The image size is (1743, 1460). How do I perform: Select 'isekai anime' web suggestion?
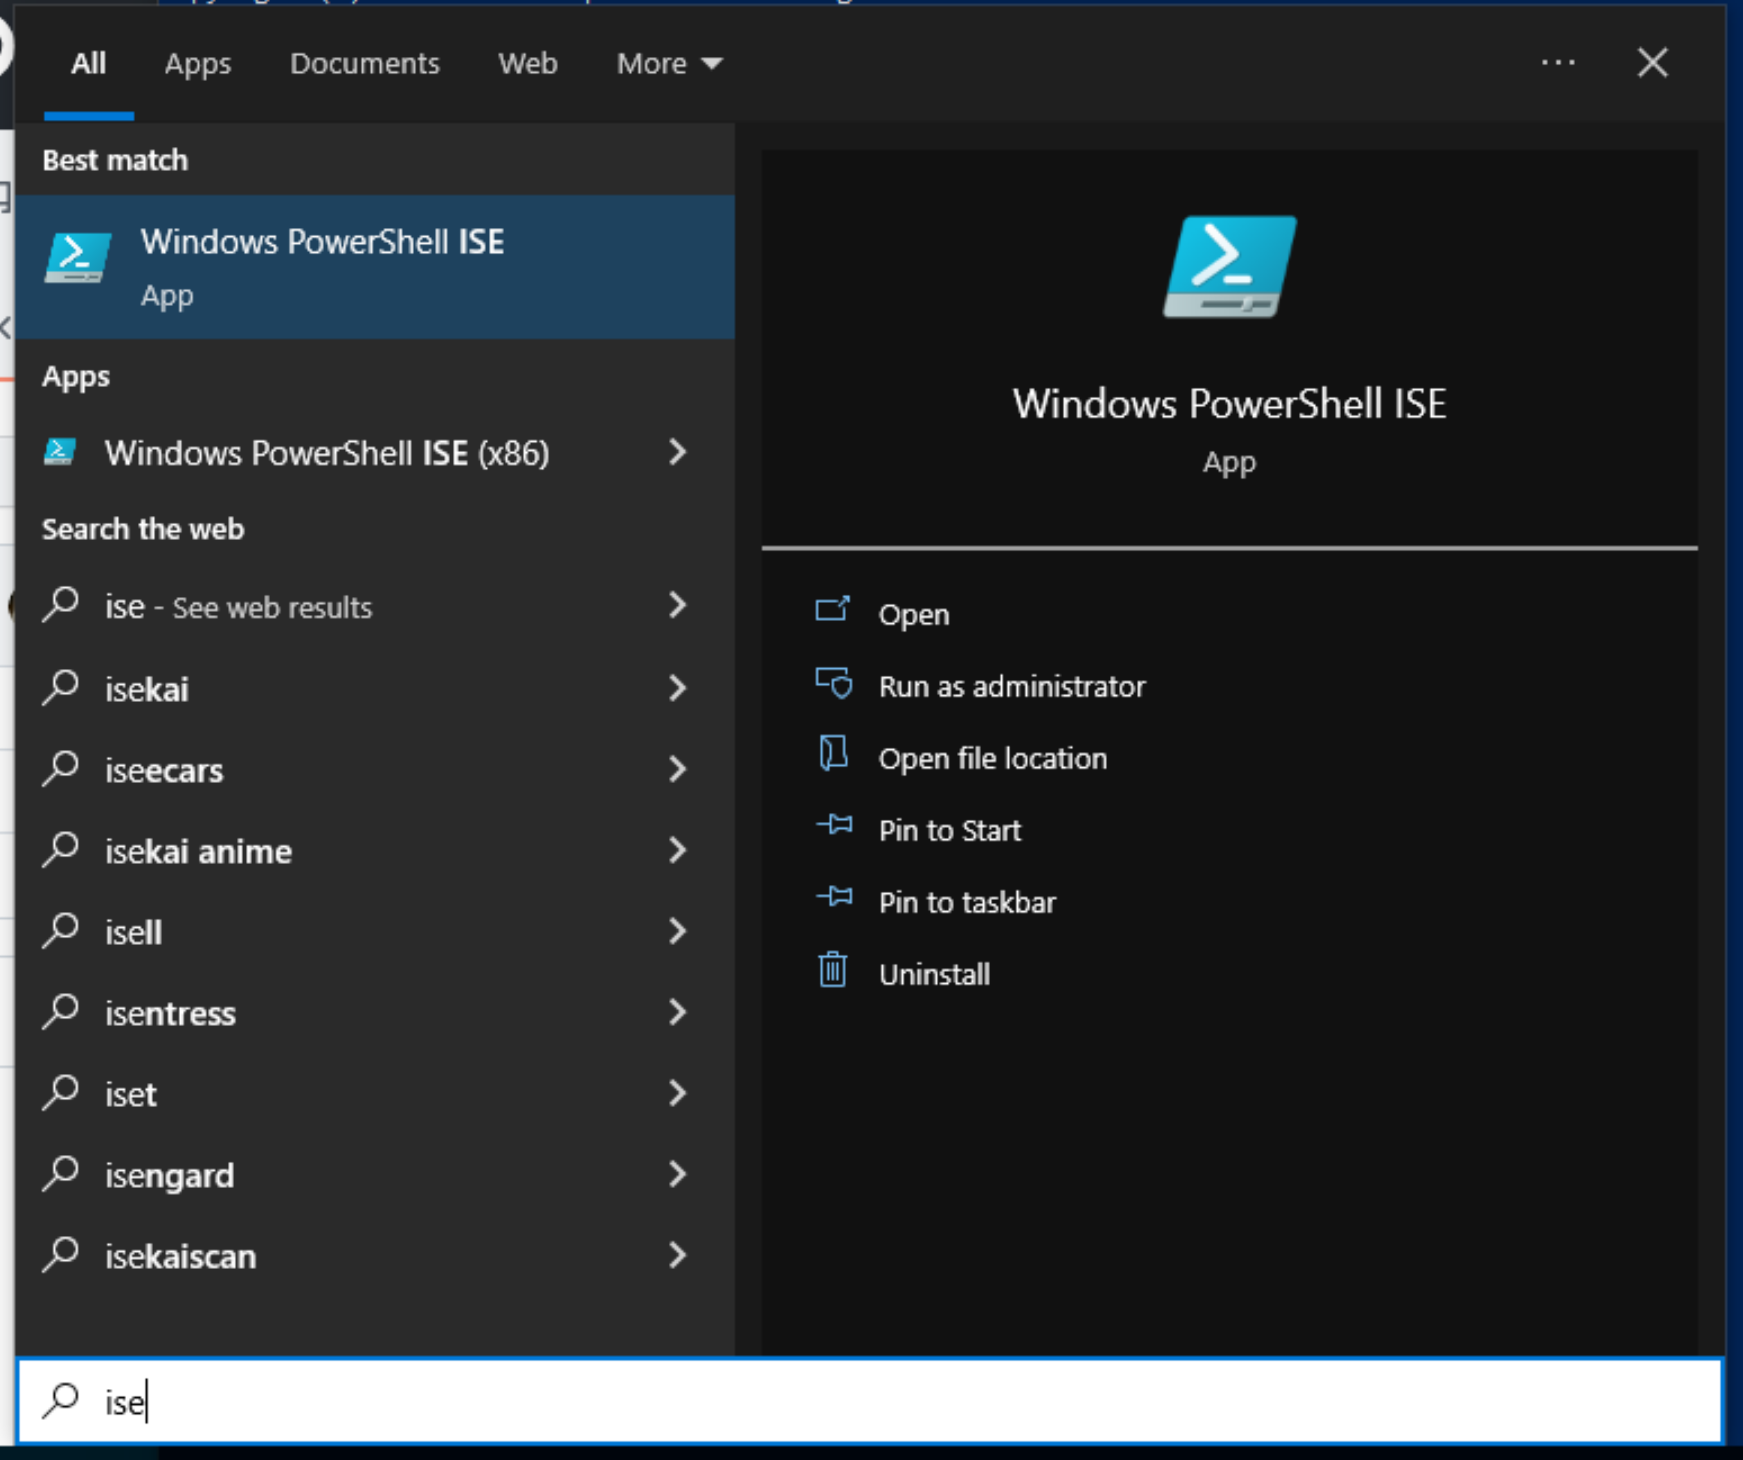pyautogui.click(x=375, y=850)
